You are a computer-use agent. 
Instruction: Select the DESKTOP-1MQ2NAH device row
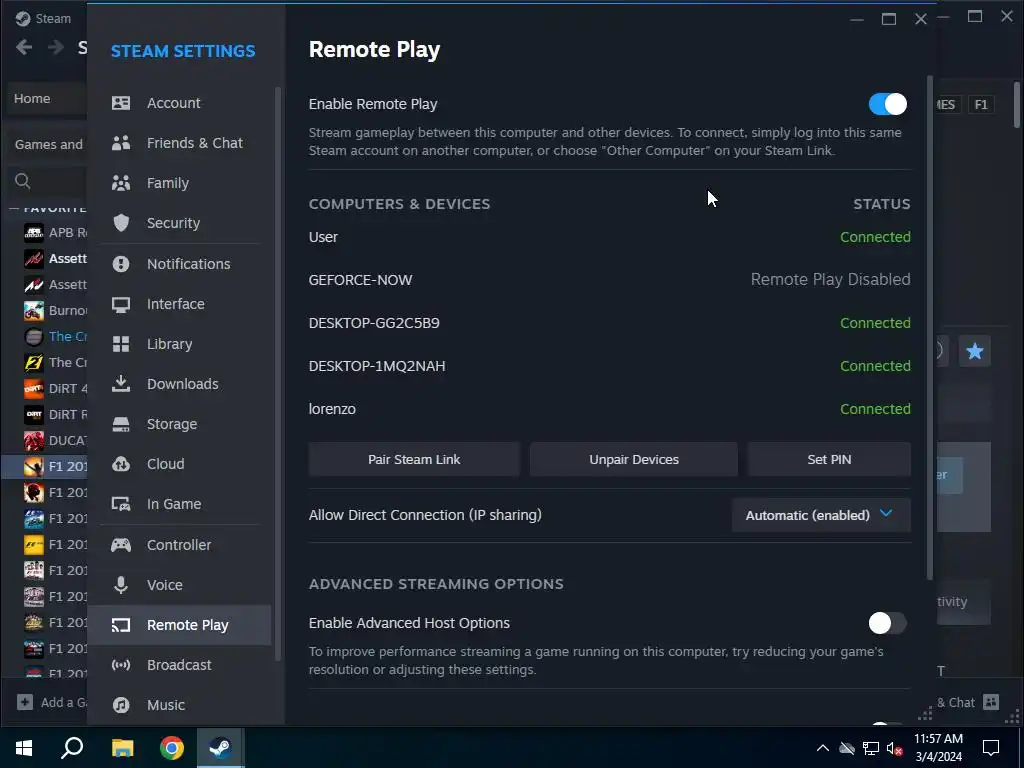(609, 366)
